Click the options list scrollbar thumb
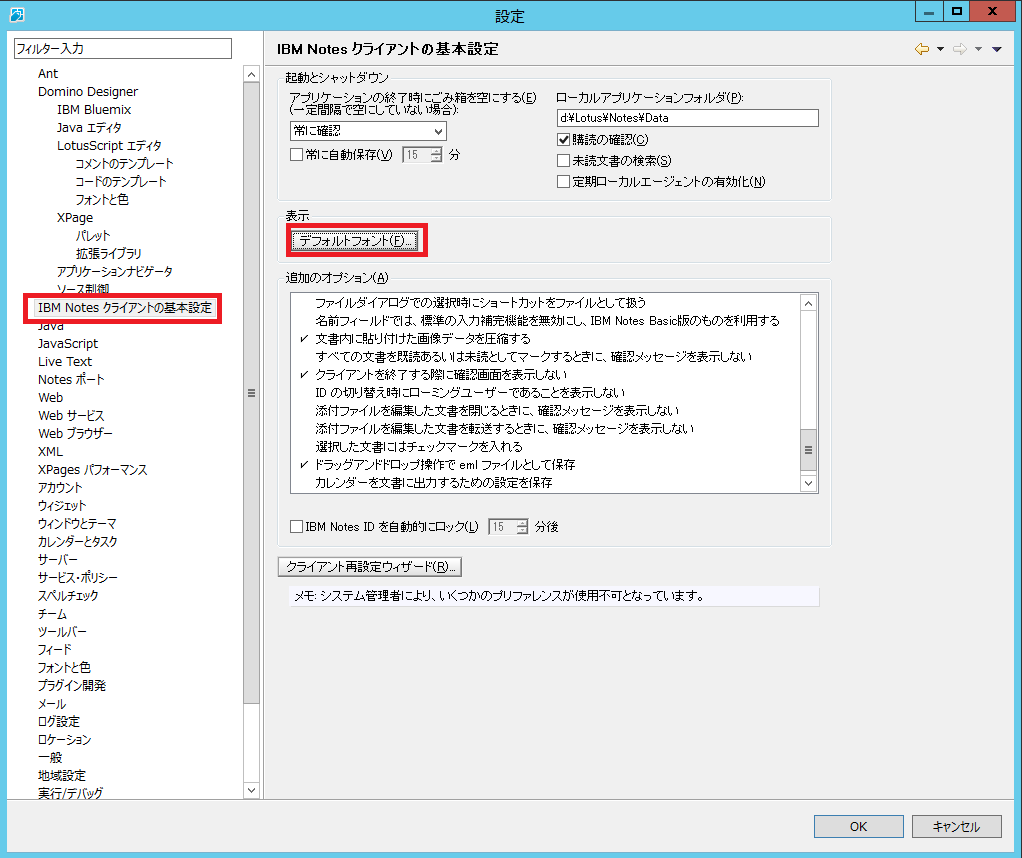The image size is (1022, 858). pos(808,449)
